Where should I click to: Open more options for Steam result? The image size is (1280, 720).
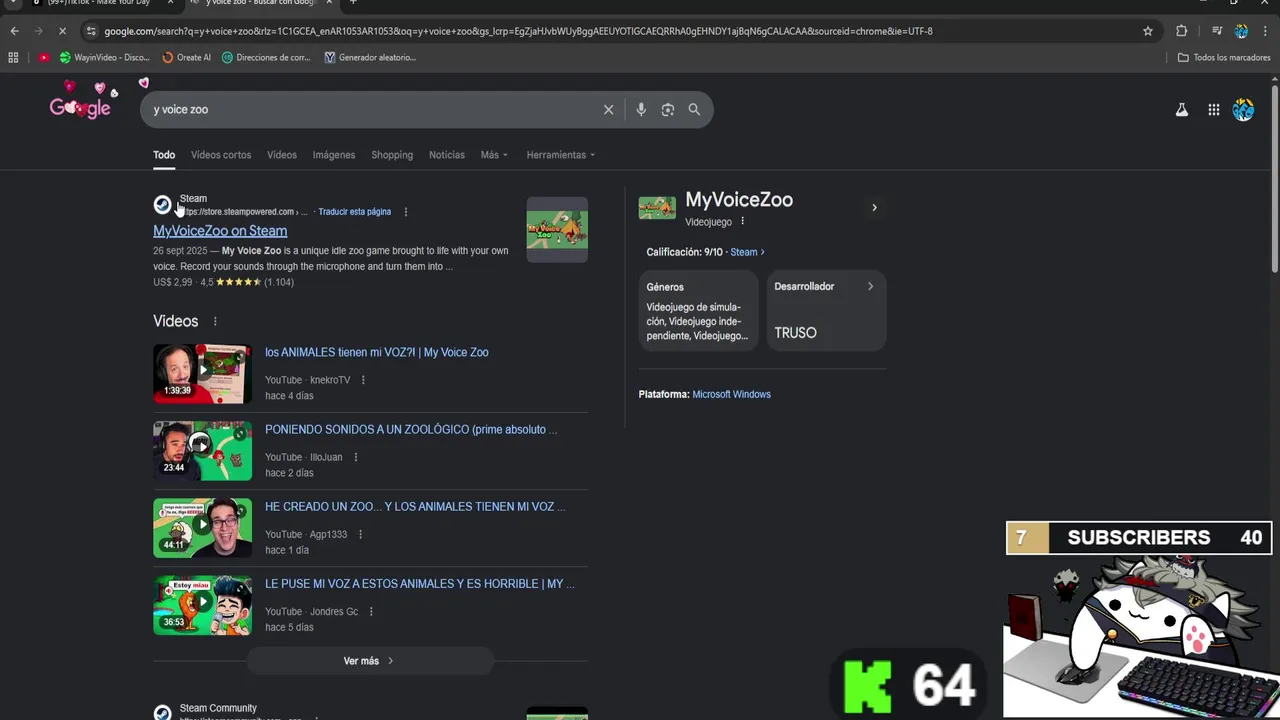pyautogui.click(x=405, y=212)
